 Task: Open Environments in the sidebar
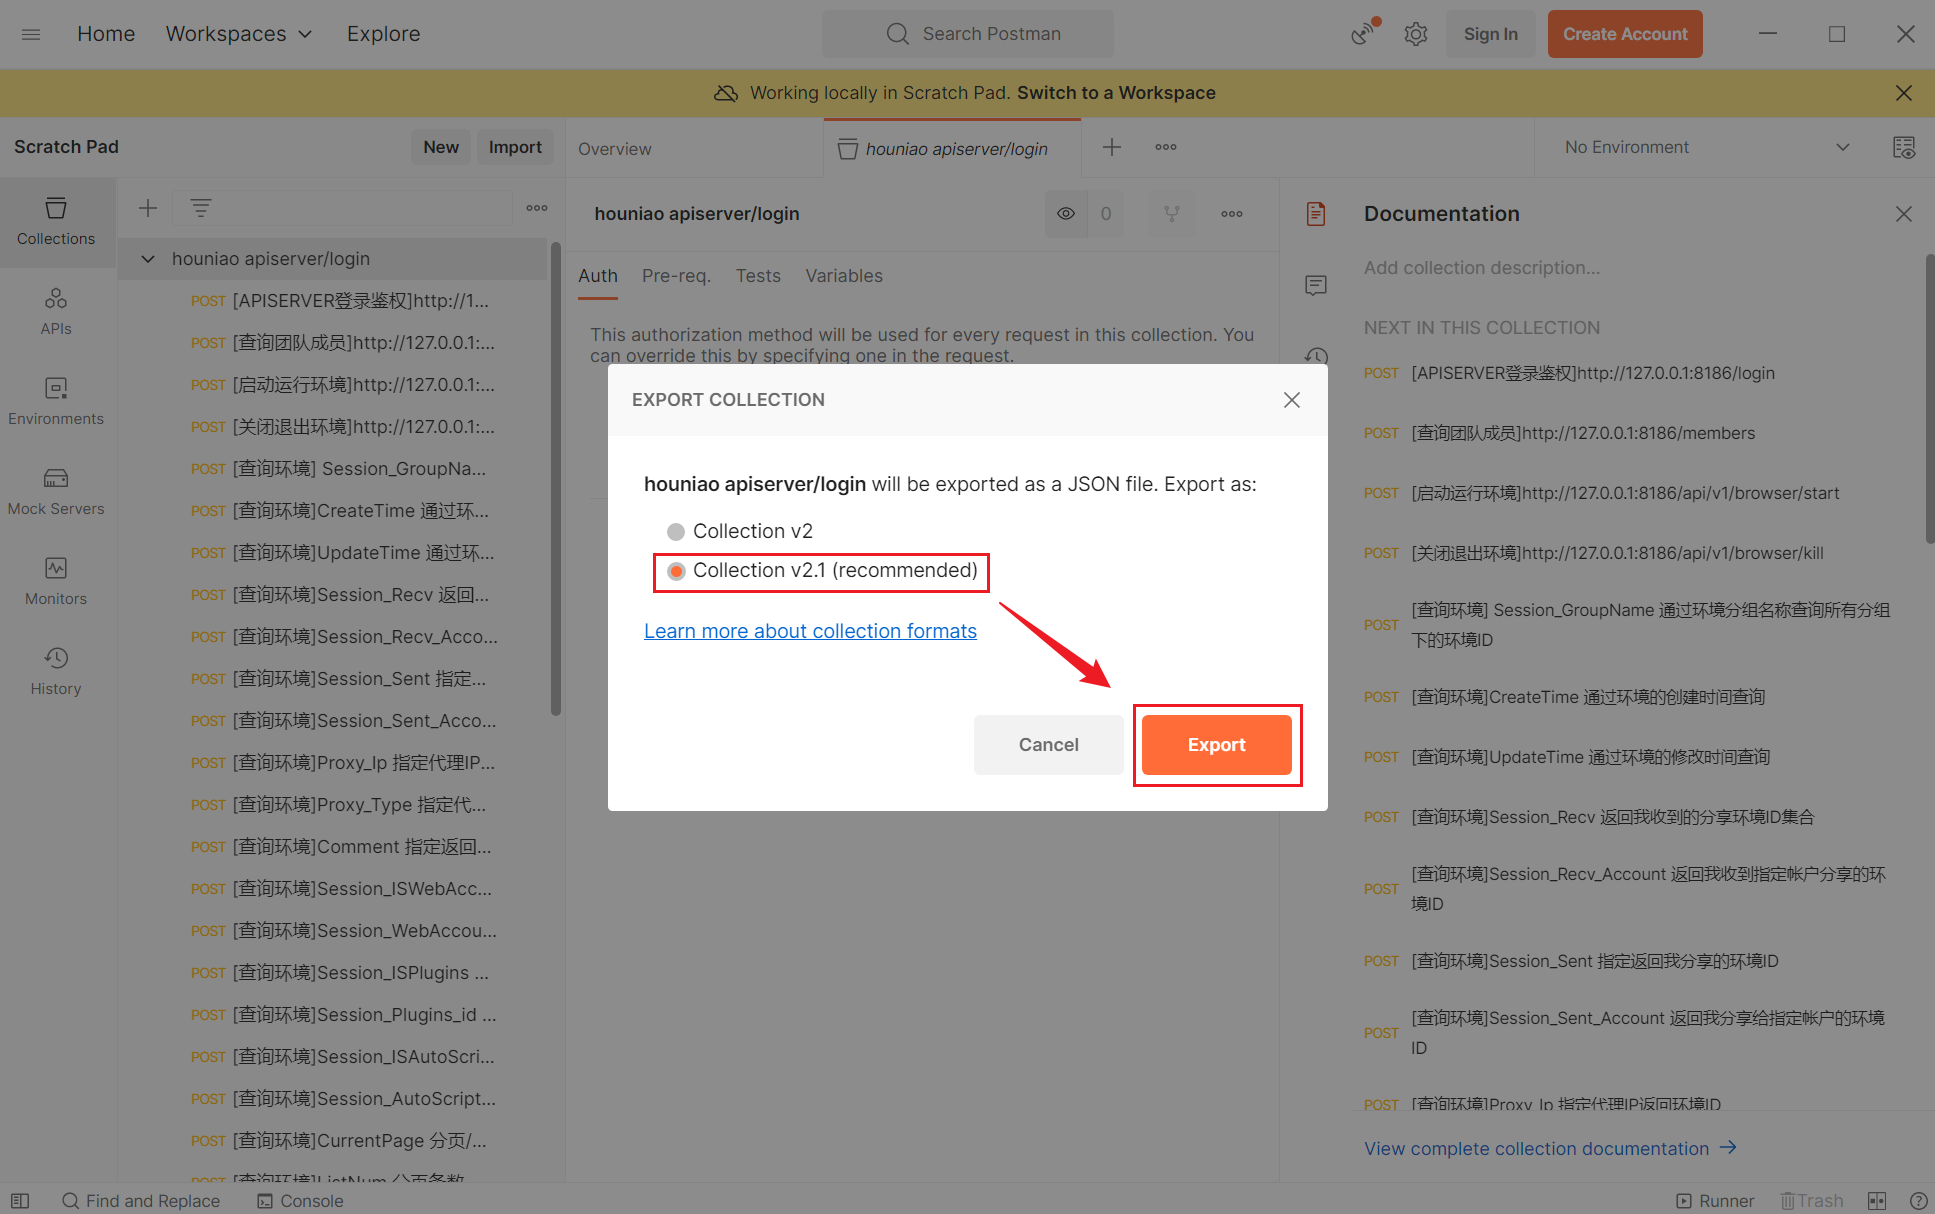pos(56,402)
